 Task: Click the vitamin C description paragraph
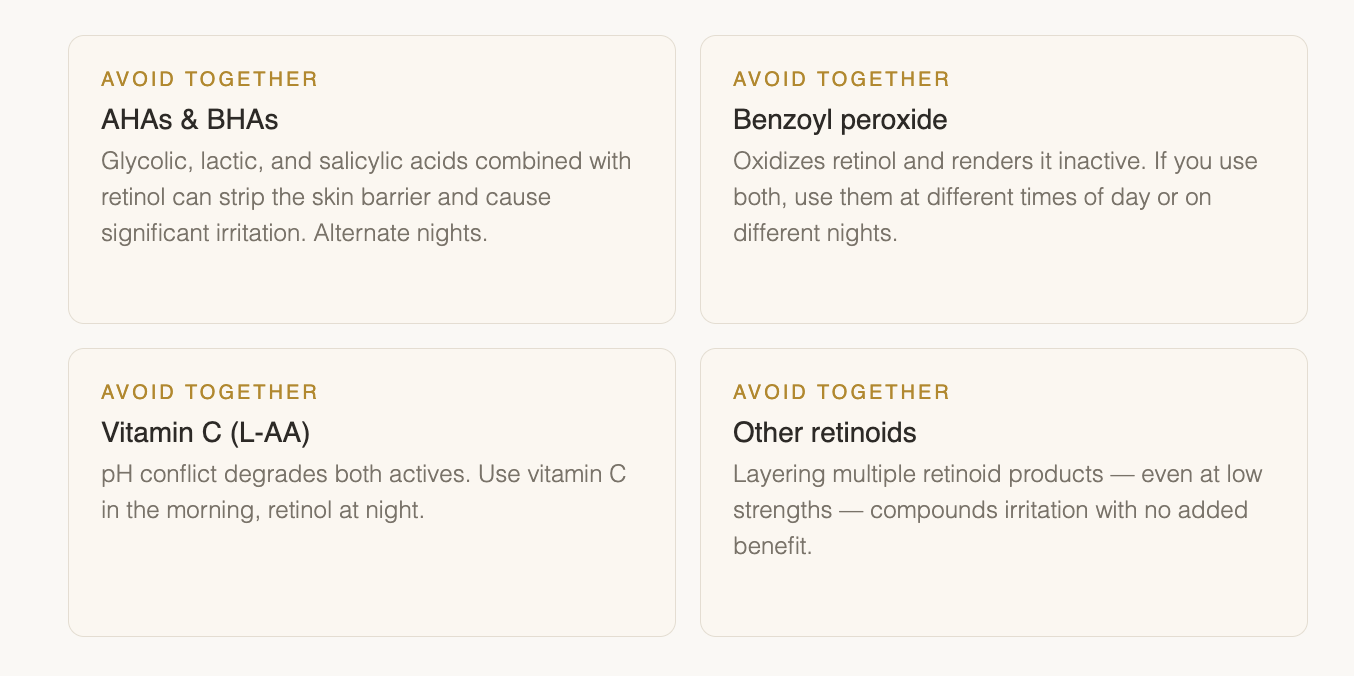[x=363, y=492]
